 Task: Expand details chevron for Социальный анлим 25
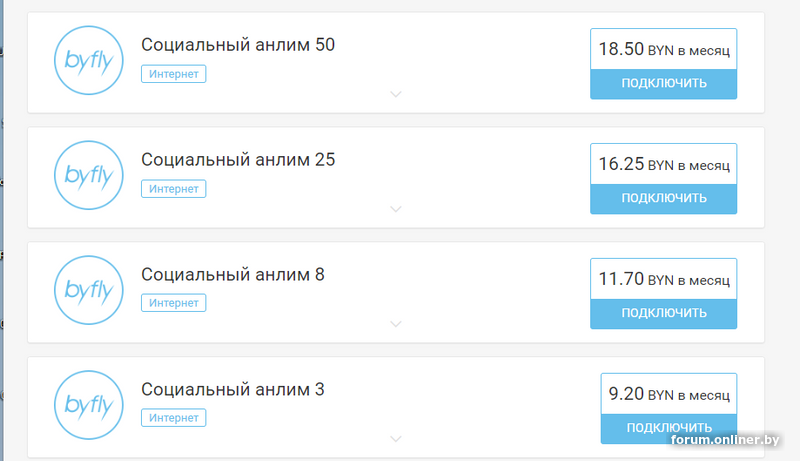(x=396, y=209)
